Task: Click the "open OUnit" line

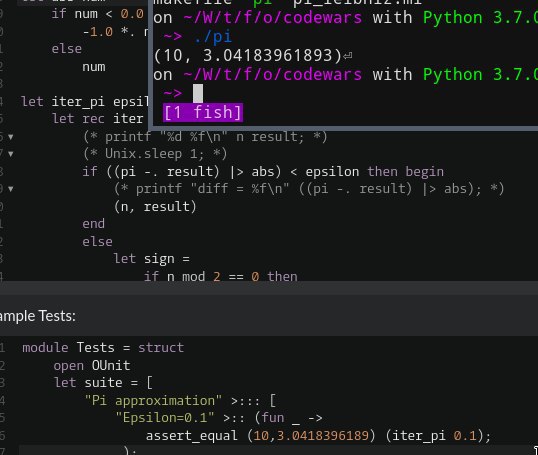Action: point(92,365)
